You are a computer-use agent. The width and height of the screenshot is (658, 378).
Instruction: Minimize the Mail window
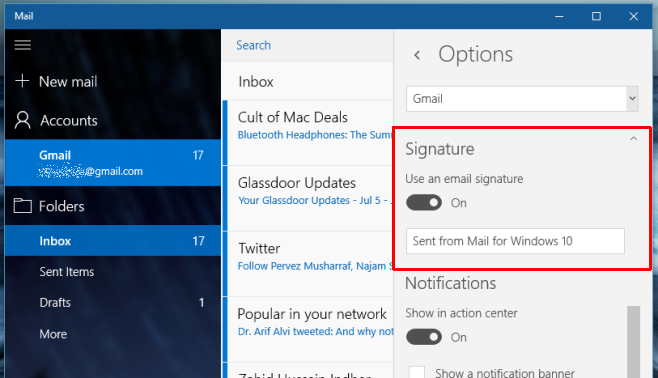tap(559, 16)
